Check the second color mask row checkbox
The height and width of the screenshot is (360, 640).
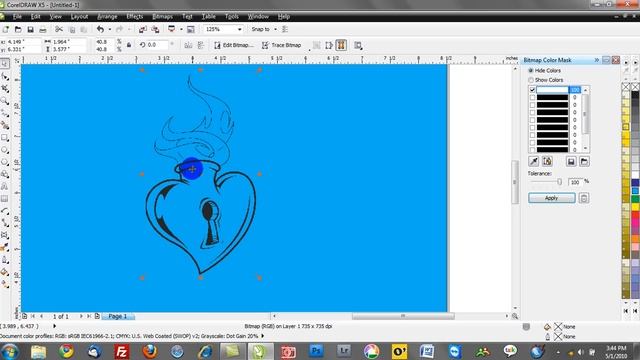coord(532,98)
